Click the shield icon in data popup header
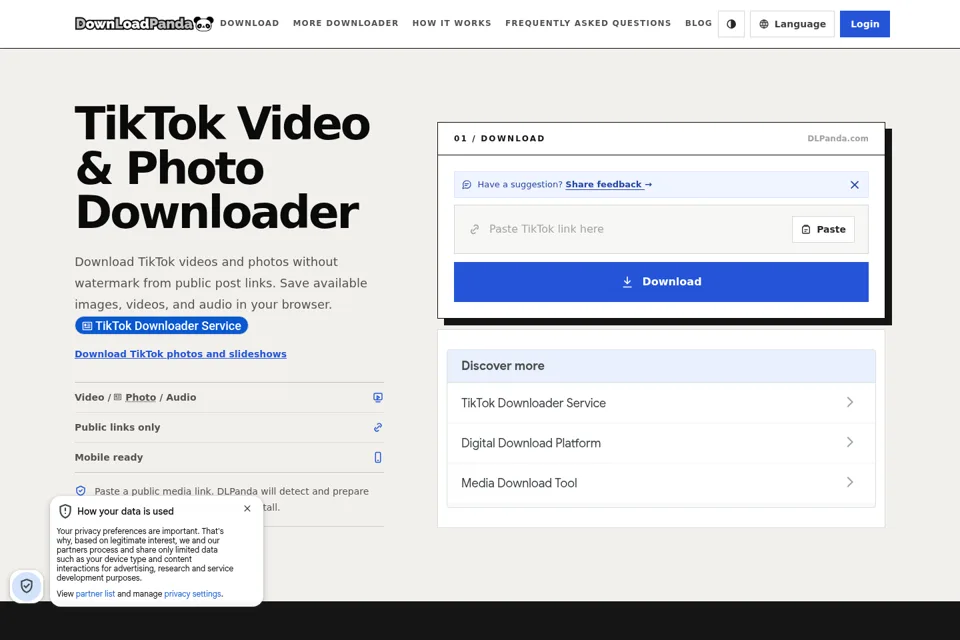Image resolution: width=960 pixels, height=640 pixels. click(66, 511)
